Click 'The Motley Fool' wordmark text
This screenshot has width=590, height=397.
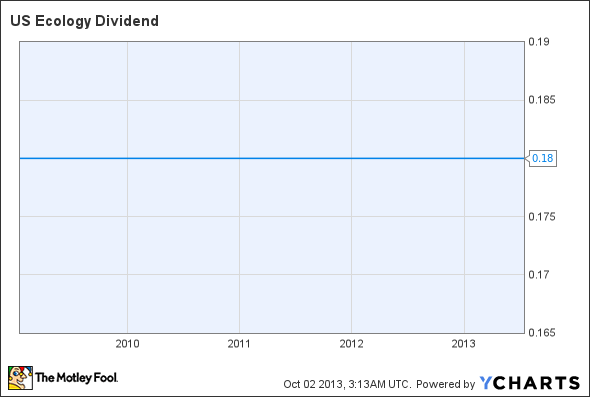point(76,377)
